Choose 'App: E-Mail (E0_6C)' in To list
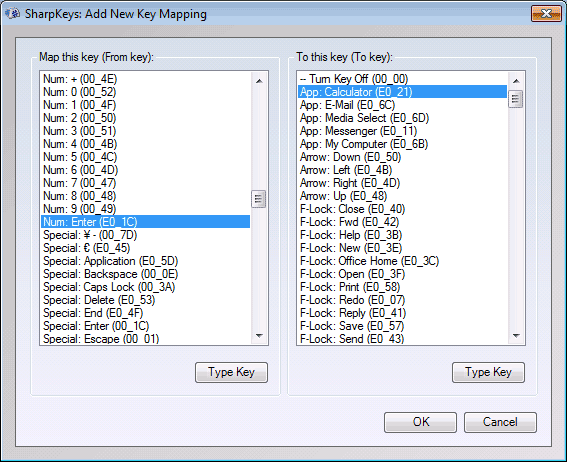 tap(402, 105)
